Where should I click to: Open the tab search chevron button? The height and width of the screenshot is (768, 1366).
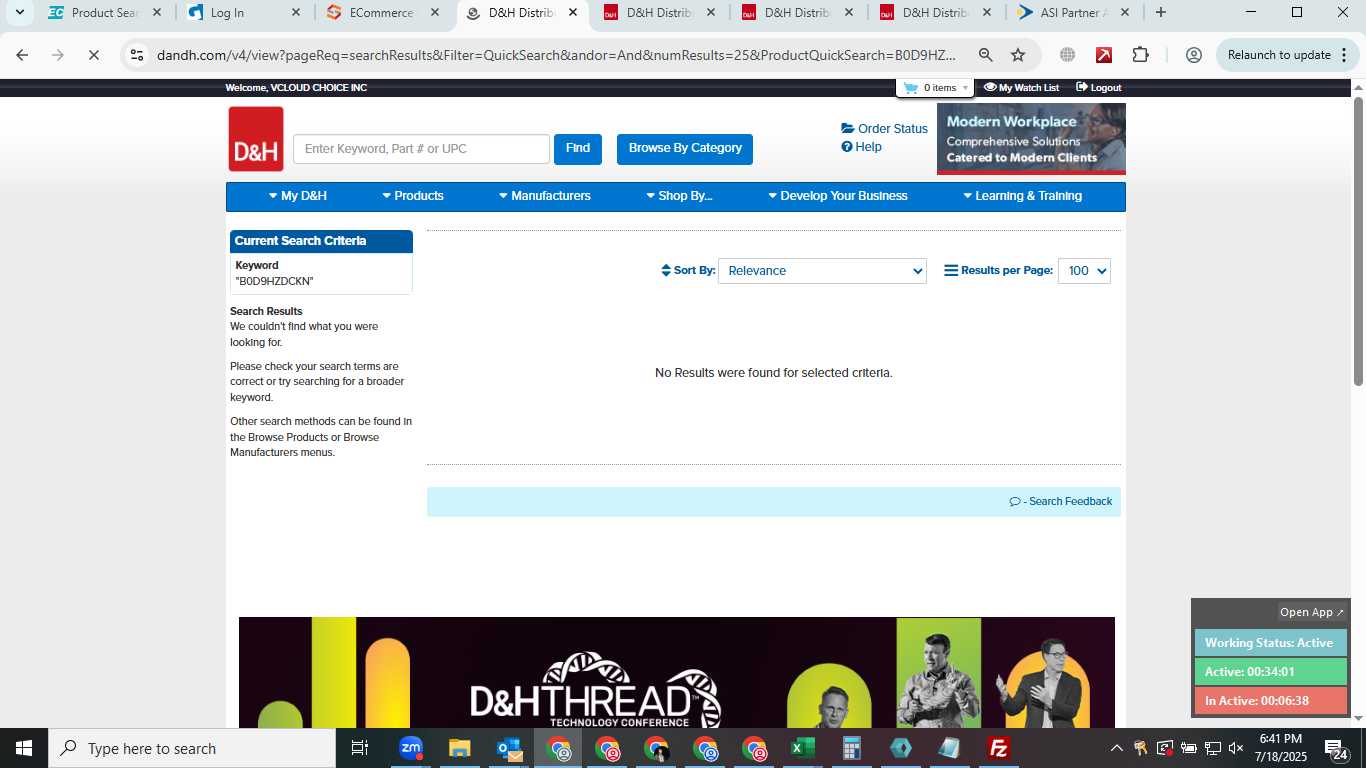click(x=19, y=13)
